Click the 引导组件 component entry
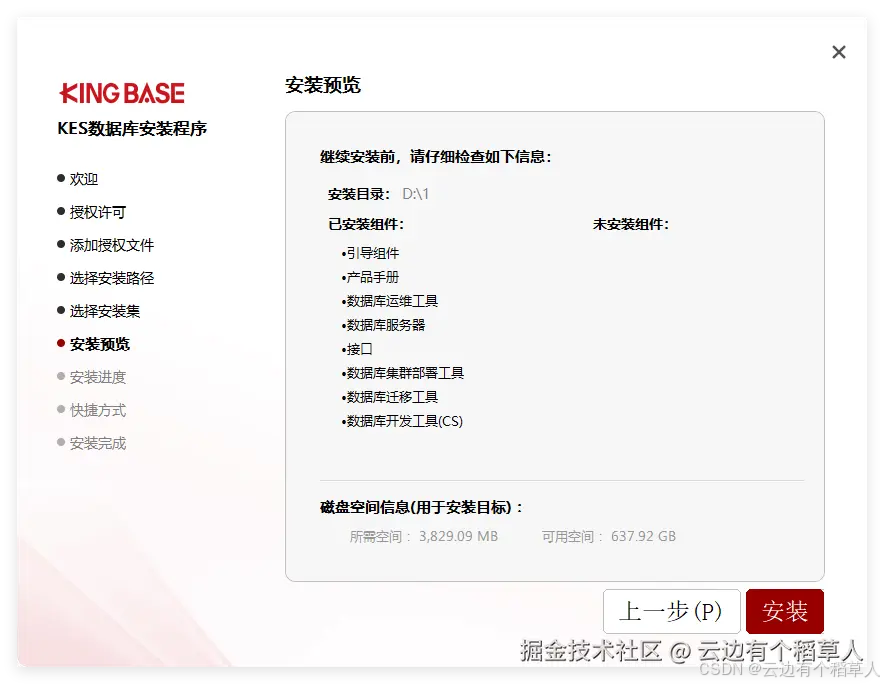884x684 pixels. 370,253
